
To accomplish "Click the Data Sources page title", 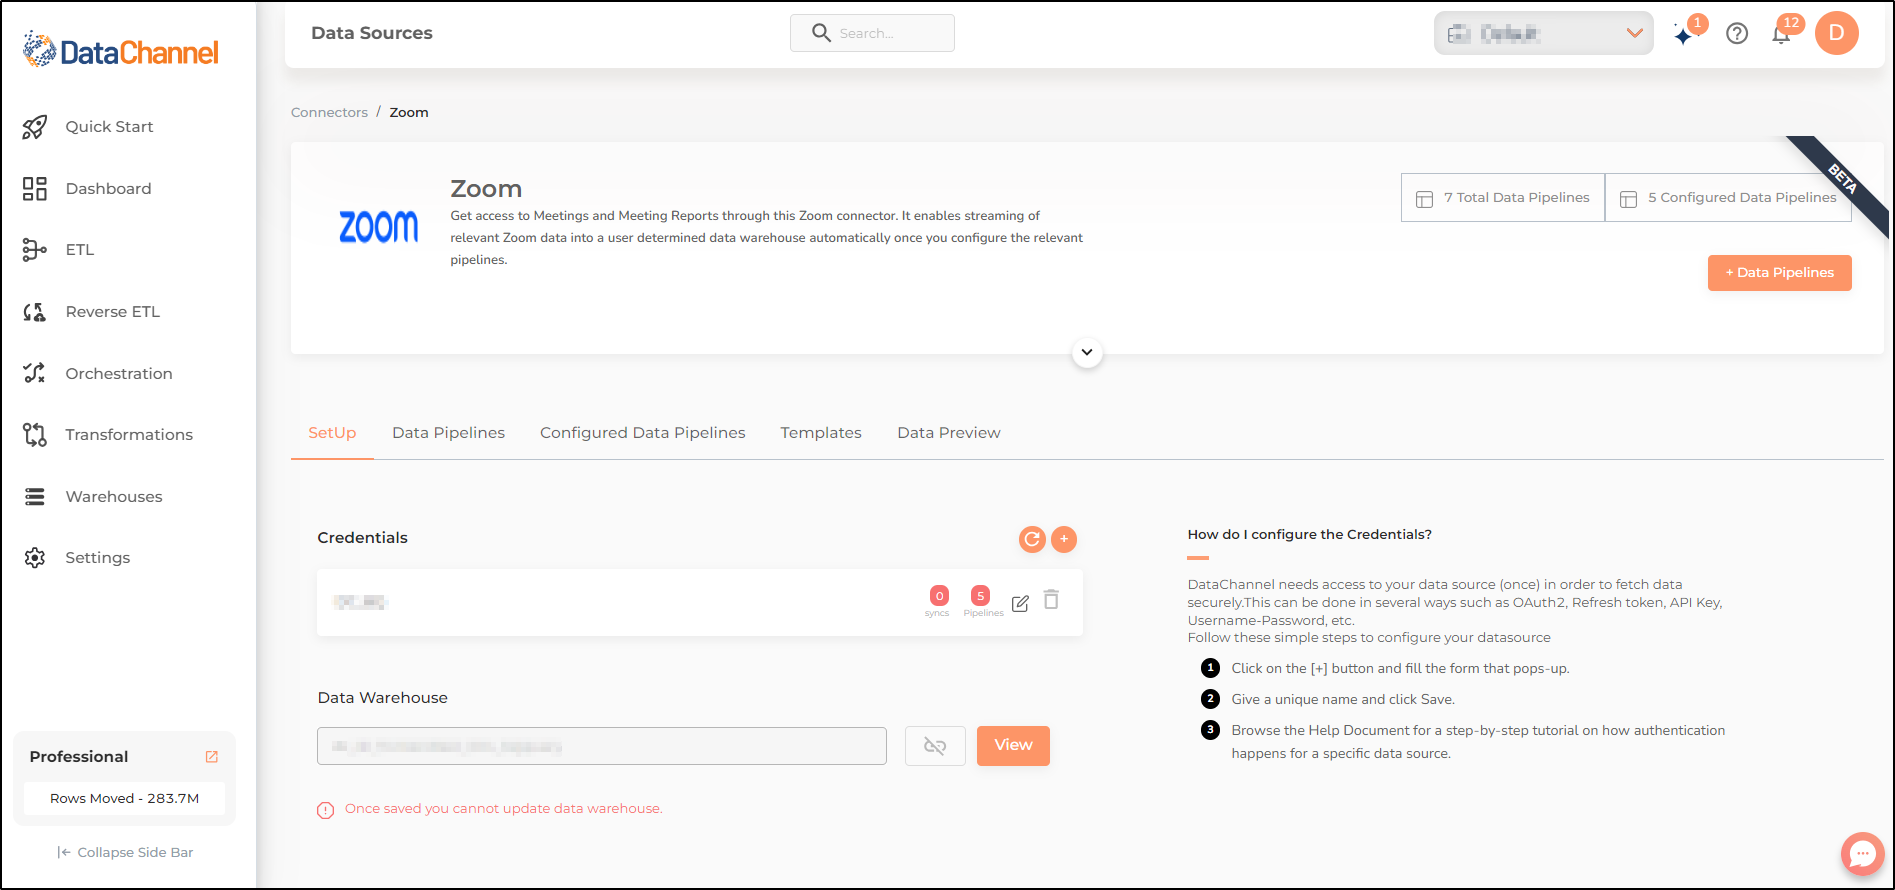I will coord(372,33).
